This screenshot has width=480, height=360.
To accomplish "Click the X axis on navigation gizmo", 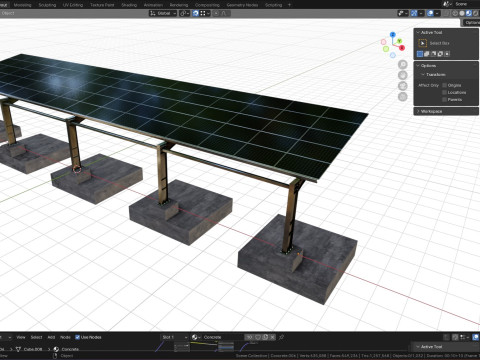I will point(402,48).
